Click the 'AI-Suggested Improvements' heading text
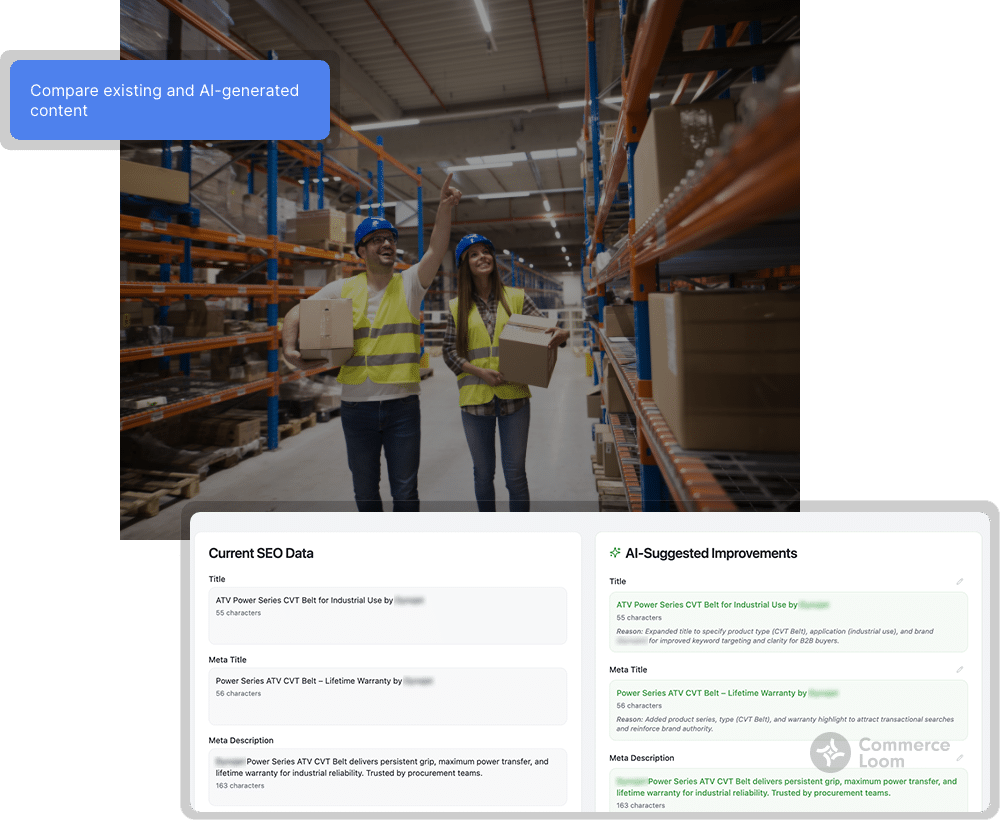Image resolution: width=1000 pixels, height=820 pixels. tap(711, 553)
